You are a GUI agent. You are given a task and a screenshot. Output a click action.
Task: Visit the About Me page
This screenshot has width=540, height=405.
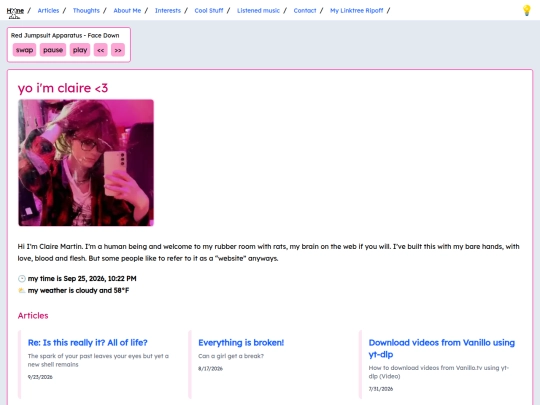tap(127, 11)
